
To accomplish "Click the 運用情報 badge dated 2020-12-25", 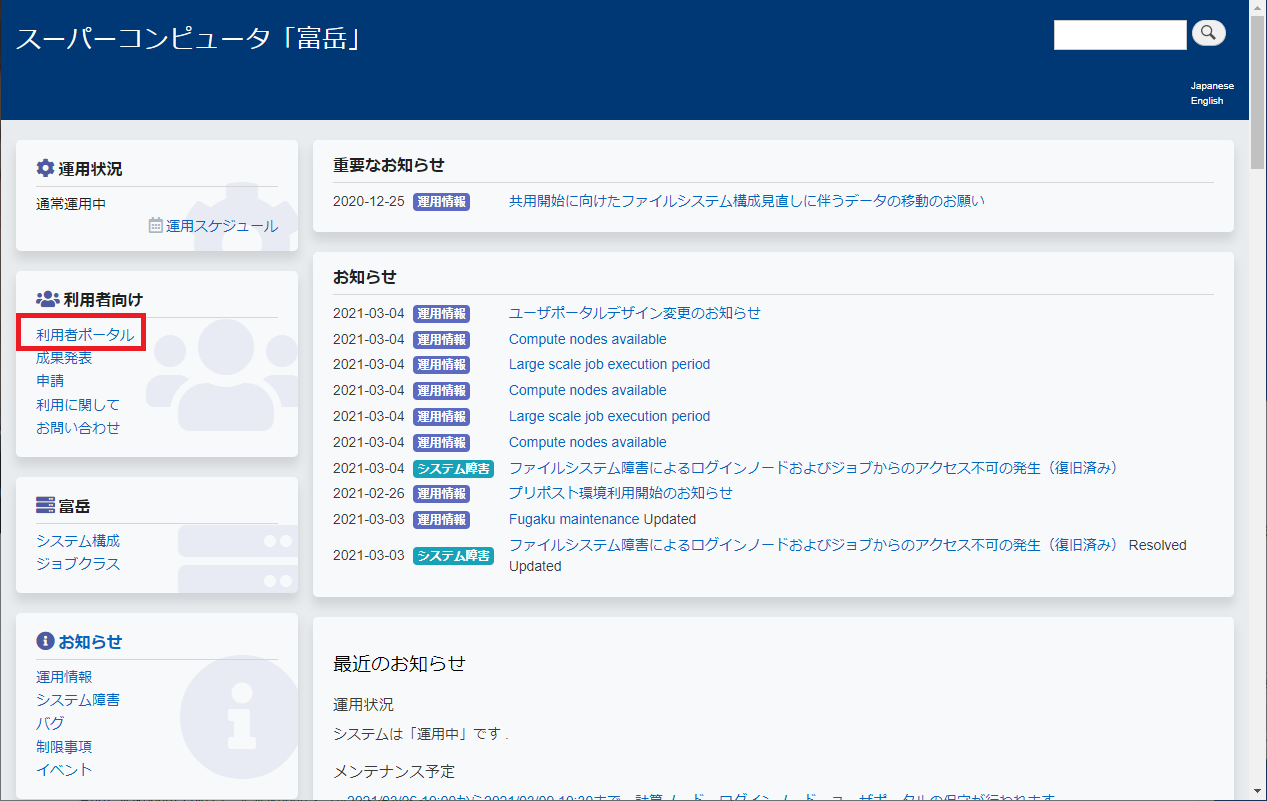I will click(441, 201).
